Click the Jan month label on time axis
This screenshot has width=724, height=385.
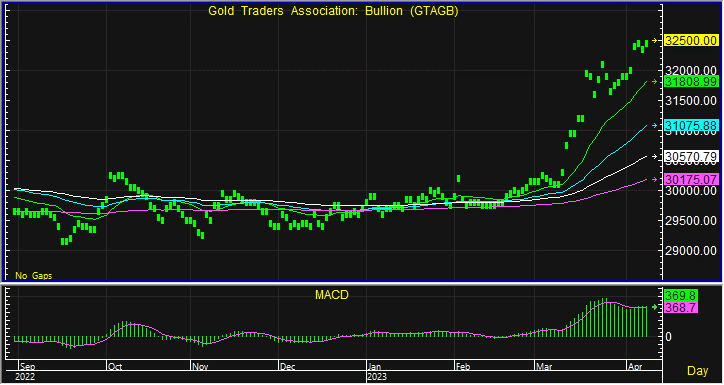pos(375,367)
